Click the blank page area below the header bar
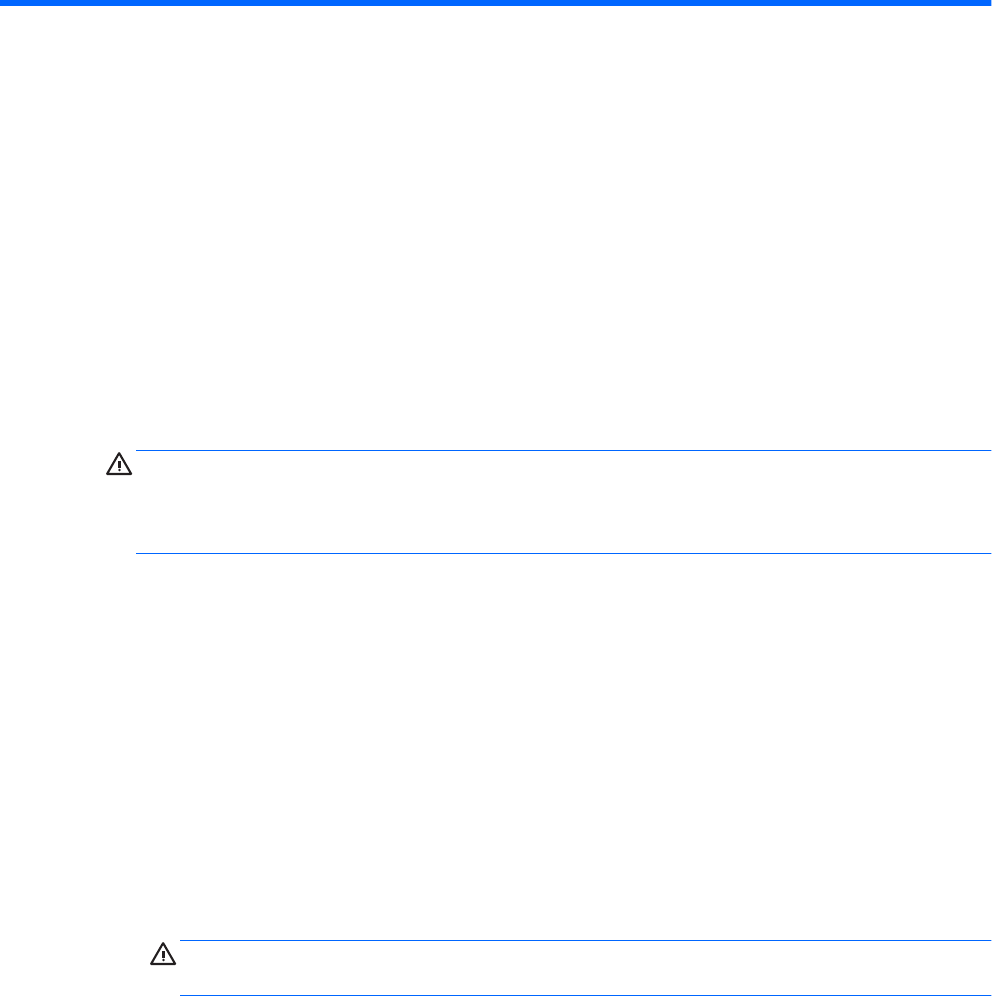This screenshot has height=996, width=992. tap(496, 200)
